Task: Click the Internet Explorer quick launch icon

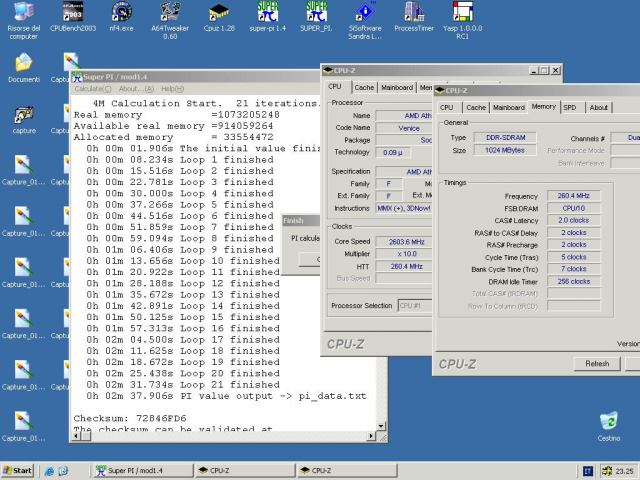Action: (x=49, y=471)
